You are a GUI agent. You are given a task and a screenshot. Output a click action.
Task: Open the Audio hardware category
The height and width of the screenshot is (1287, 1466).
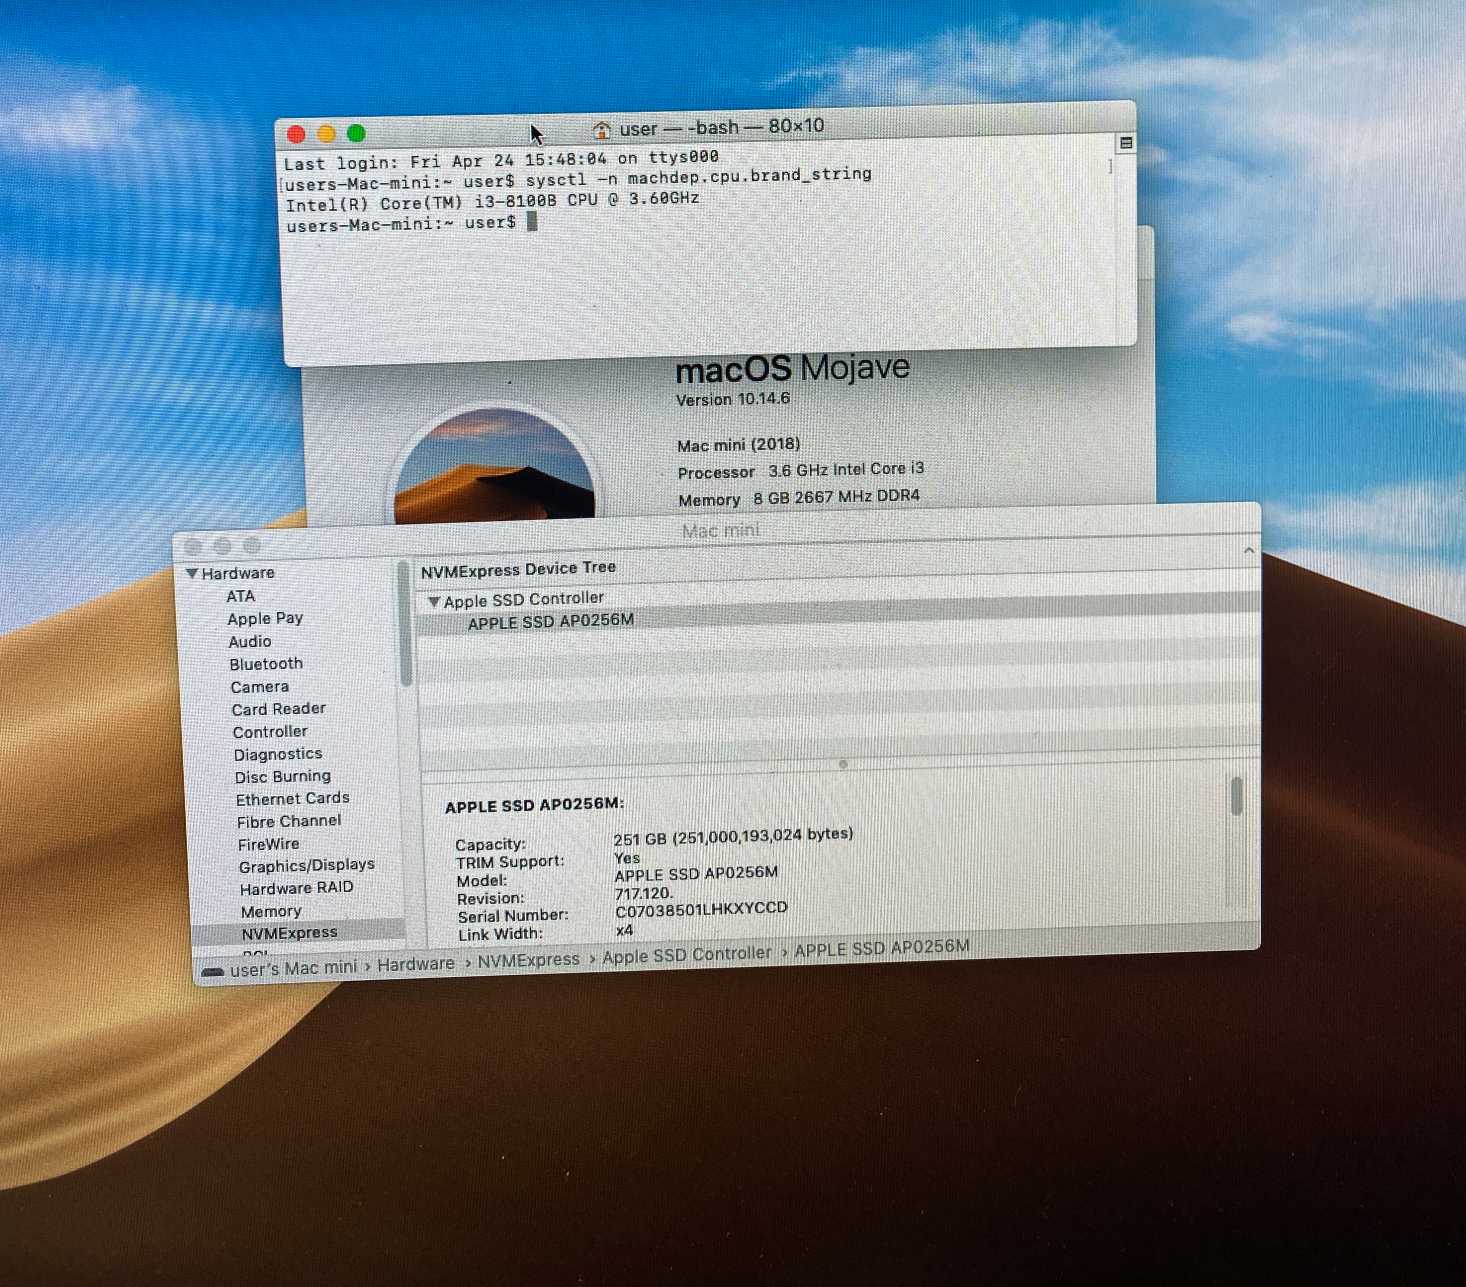pyautogui.click(x=250, y=642)
